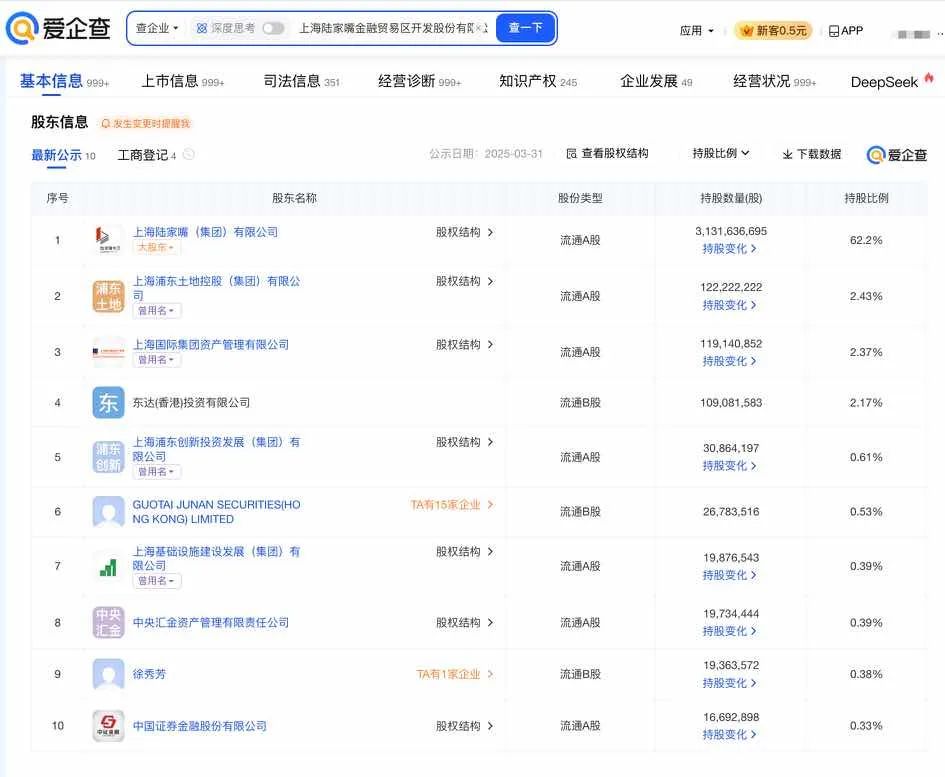Click the 上海国际集团资产管理 logo
The height and width of the screenshot is (777, 945).
click(108, 352)
